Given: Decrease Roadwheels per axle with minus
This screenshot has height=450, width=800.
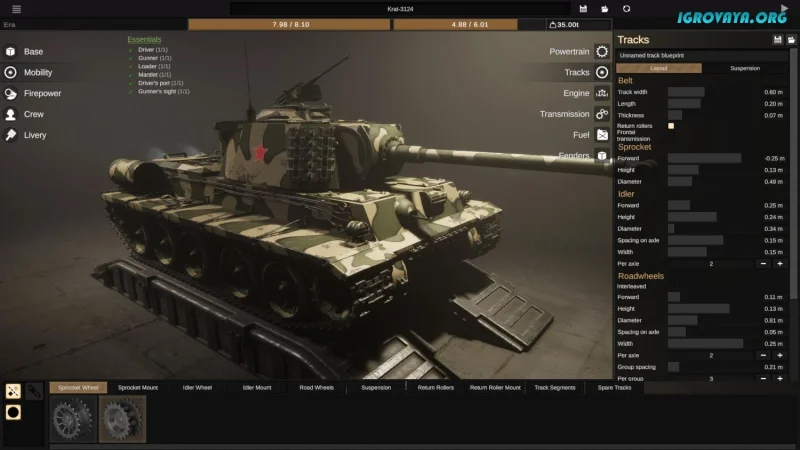Looking at the screenshot, I should [764, 355].
